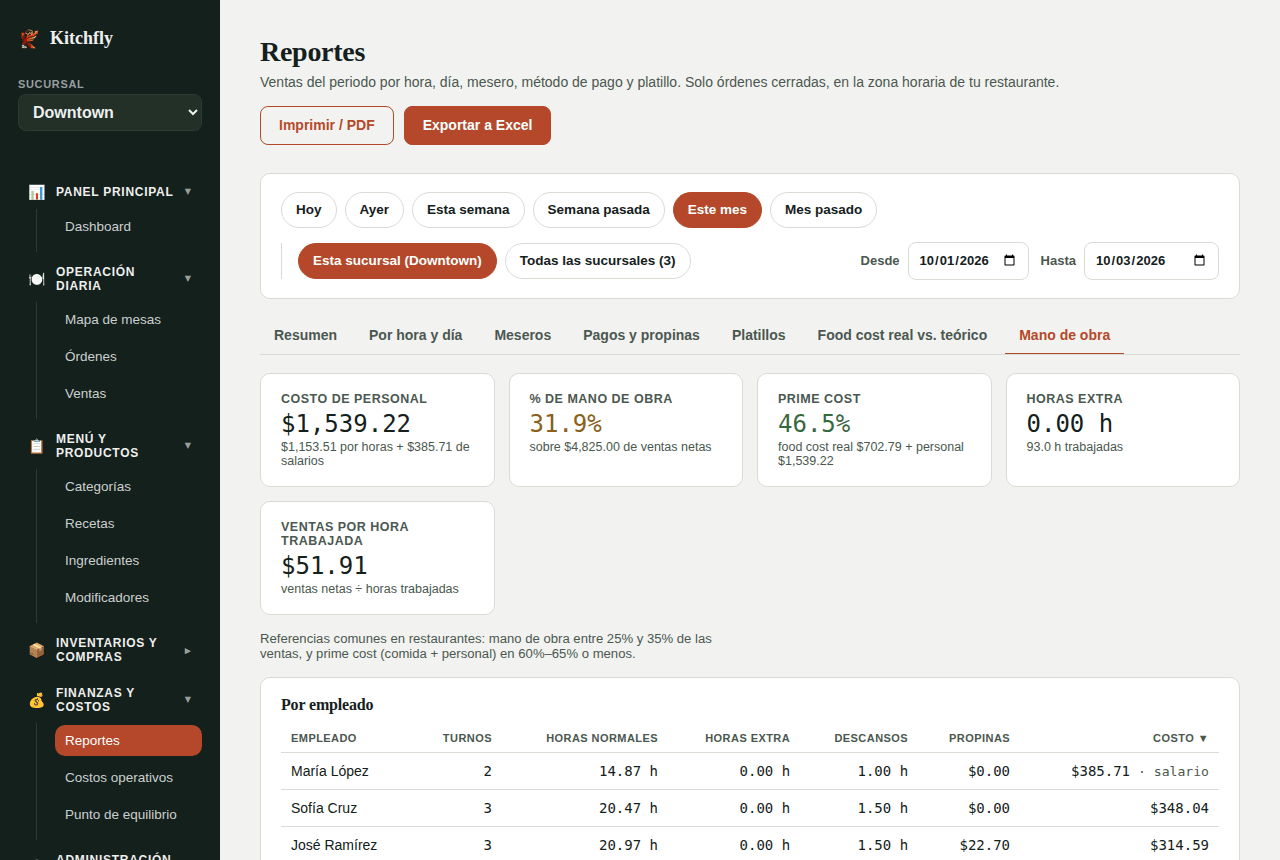1280x860 pixels.
Task: Click the Turnos column header
Action: (x=467, y=738)
